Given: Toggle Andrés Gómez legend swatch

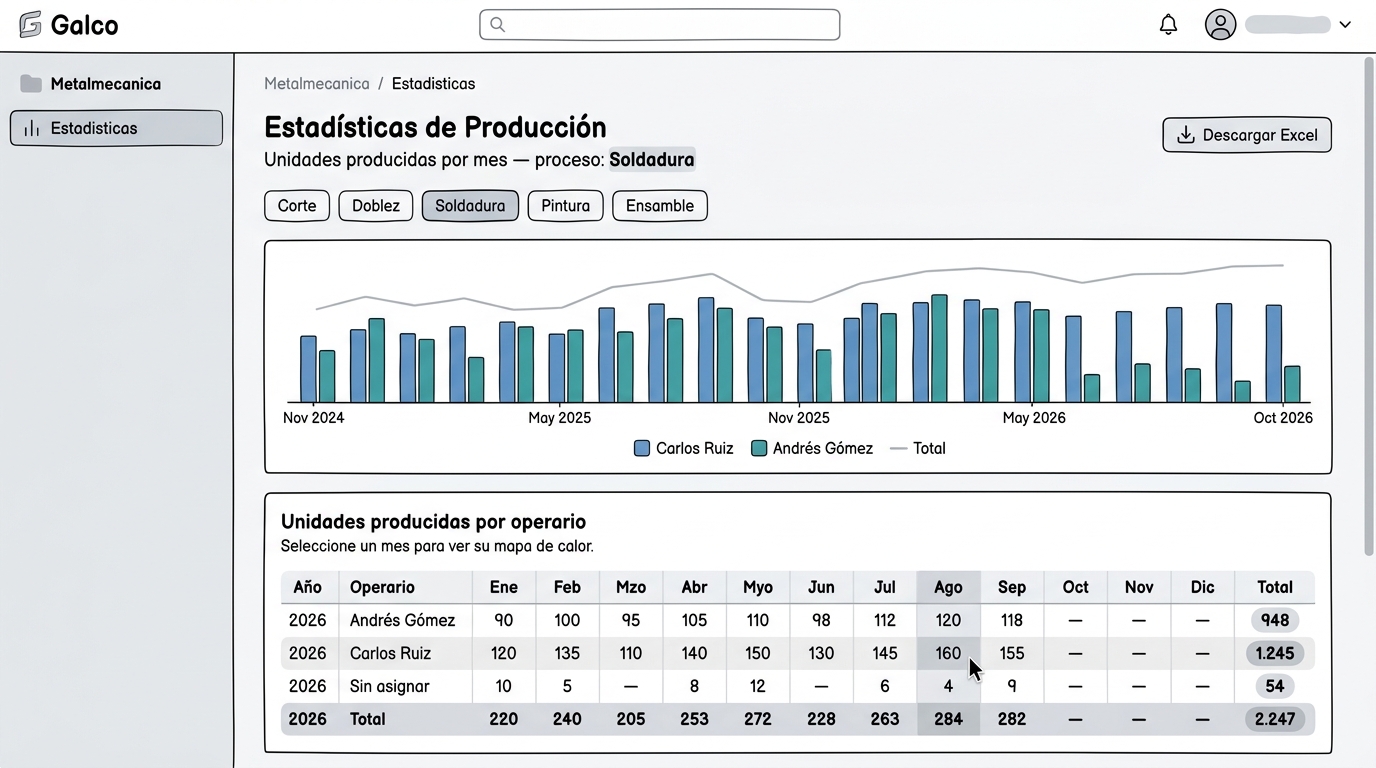Looking at the screenshot, I should coord(759,448).
